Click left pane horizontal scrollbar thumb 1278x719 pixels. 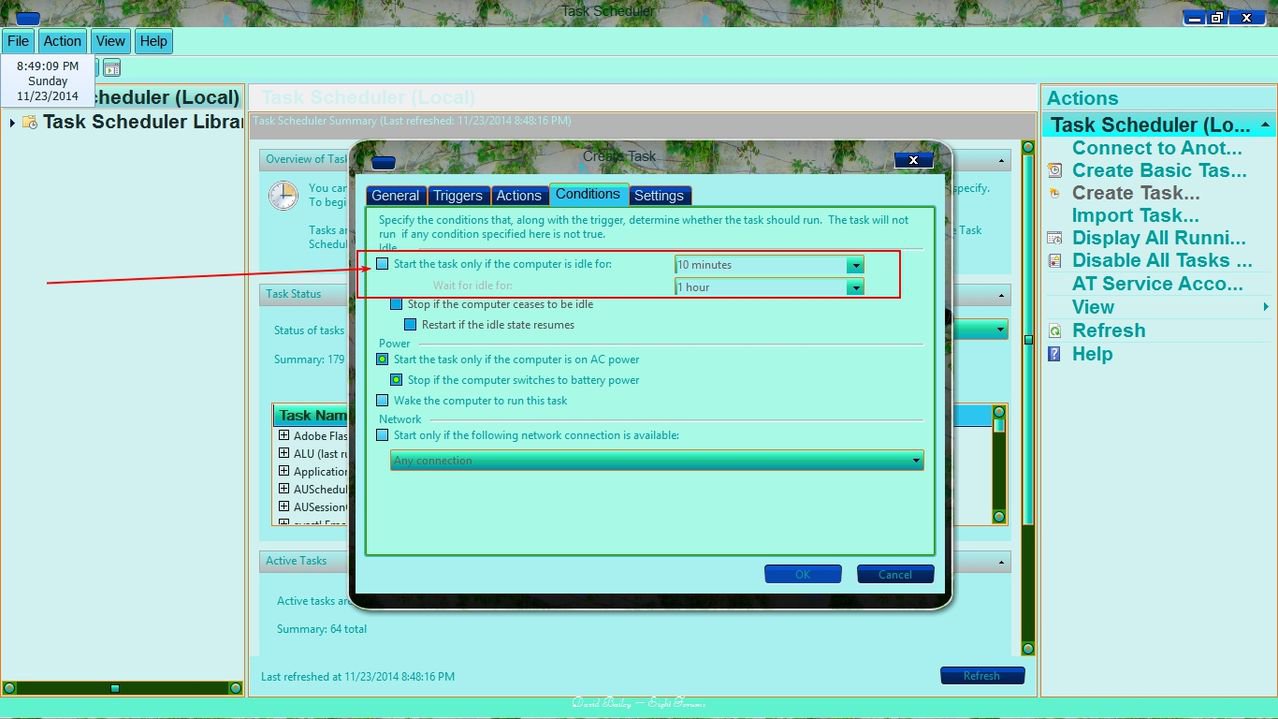115,688
